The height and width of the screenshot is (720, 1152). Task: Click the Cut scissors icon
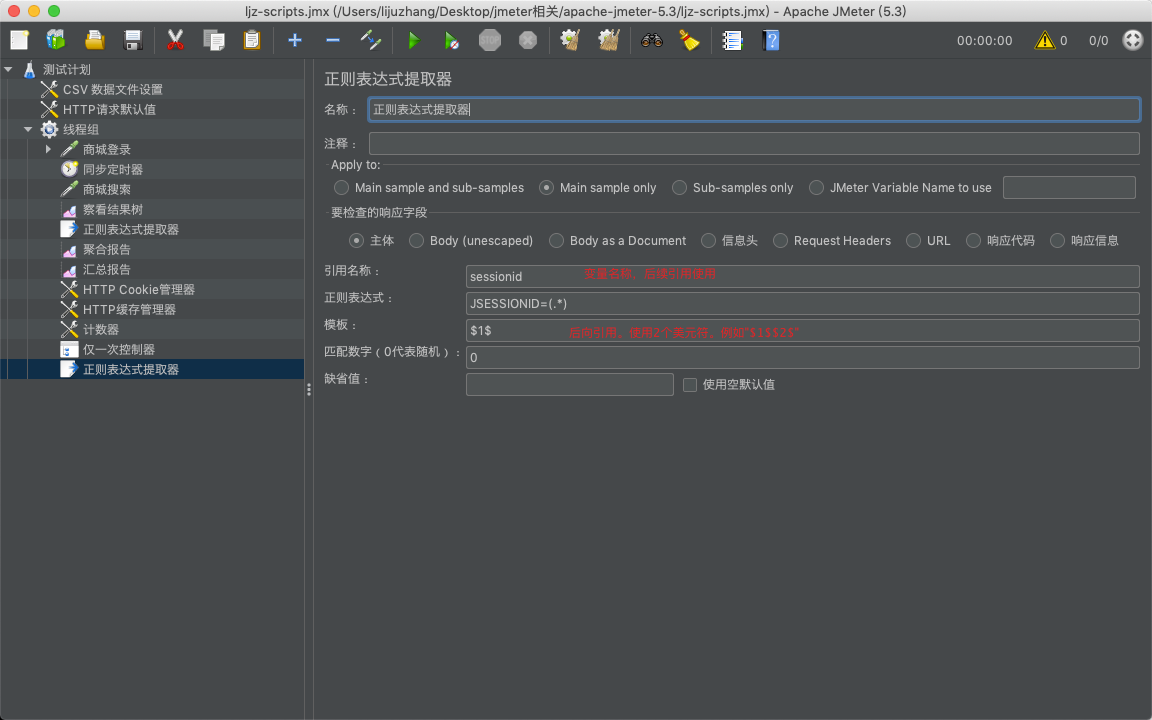point(175,40)
